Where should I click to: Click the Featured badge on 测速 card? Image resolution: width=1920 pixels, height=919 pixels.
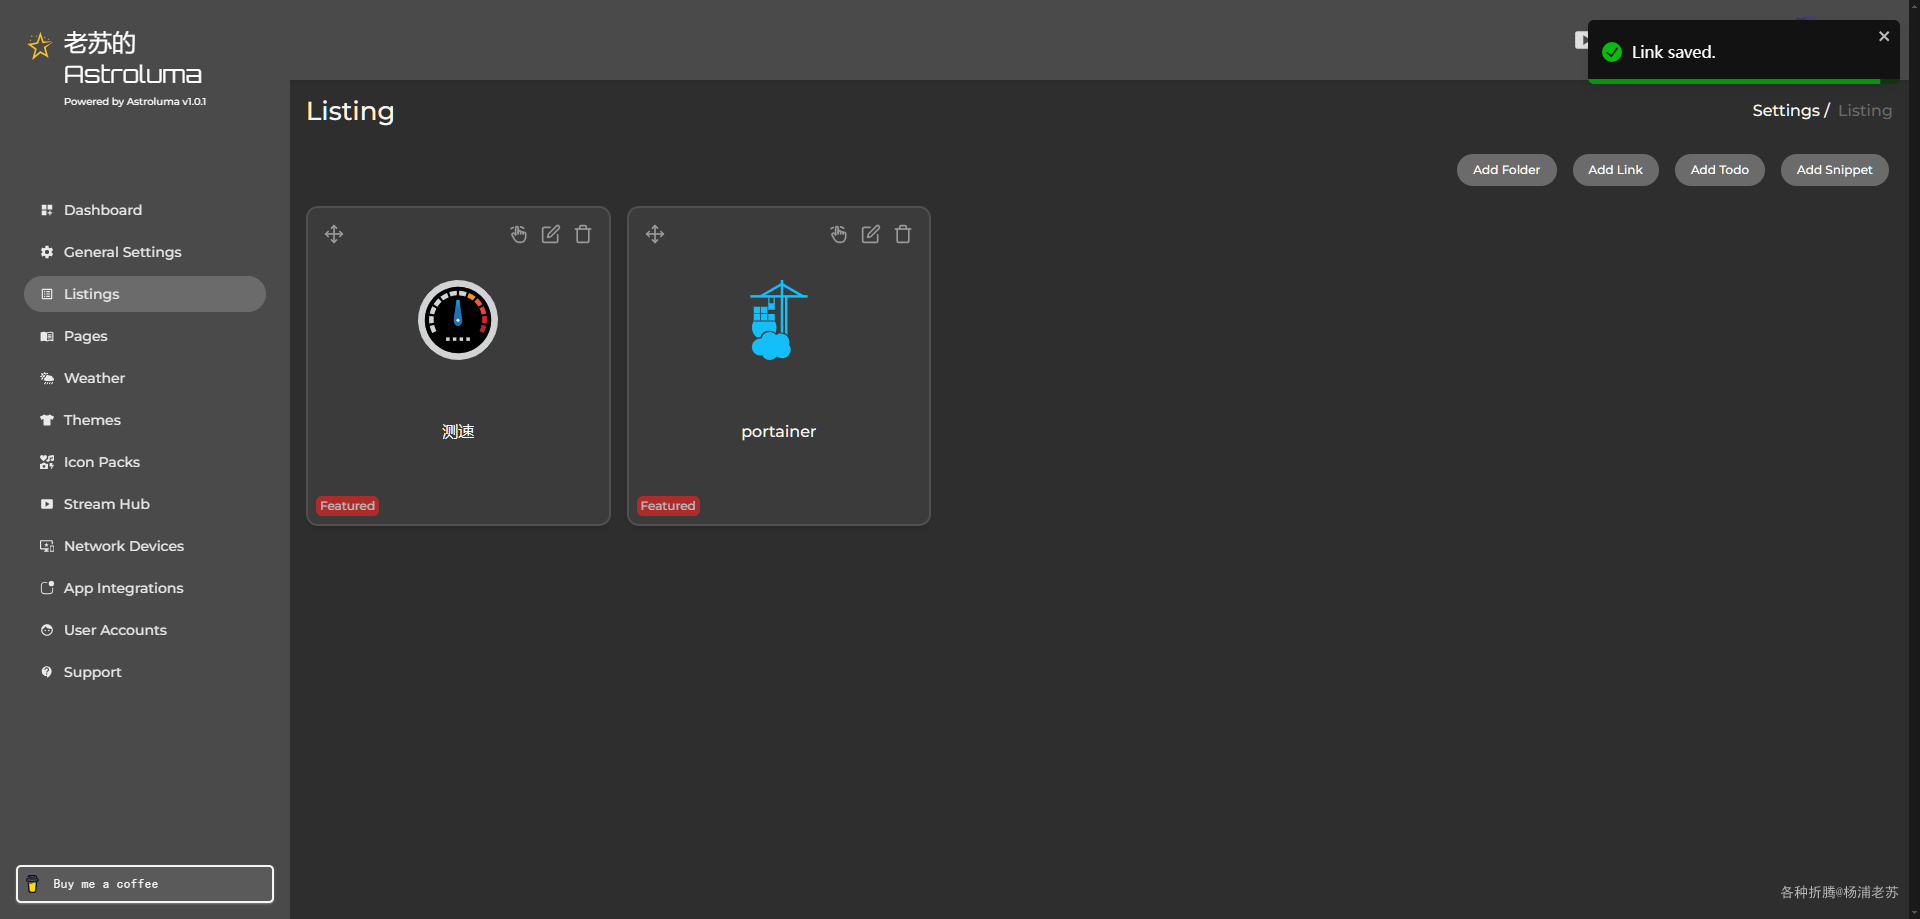coord(347,506)
